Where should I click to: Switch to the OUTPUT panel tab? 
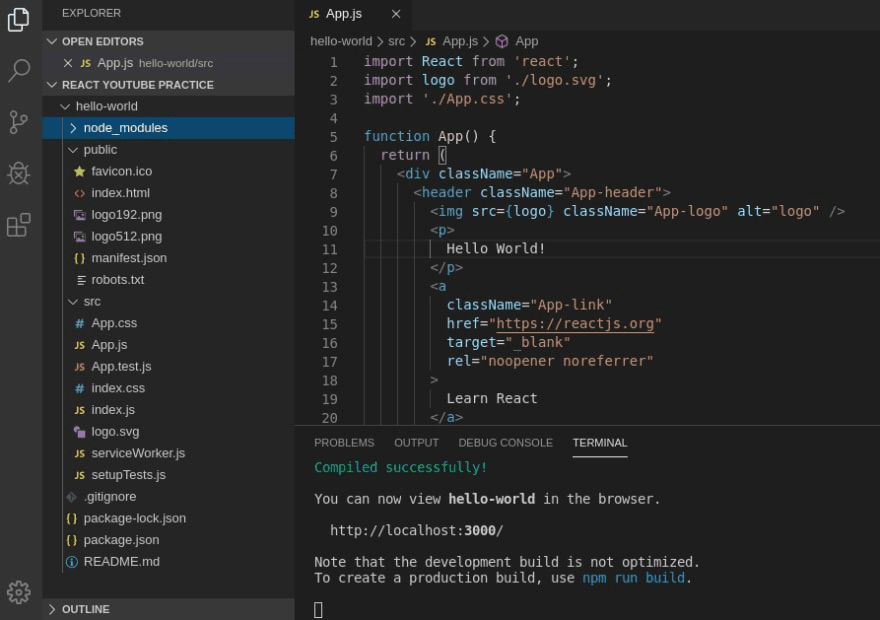point(416,442)
